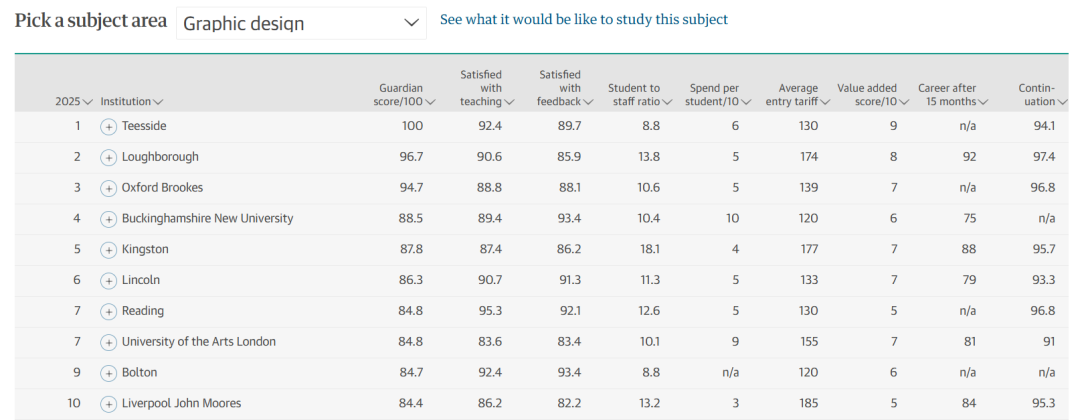Click the Loughborough institution name
1080x420 pixels.
click(160, 157)
